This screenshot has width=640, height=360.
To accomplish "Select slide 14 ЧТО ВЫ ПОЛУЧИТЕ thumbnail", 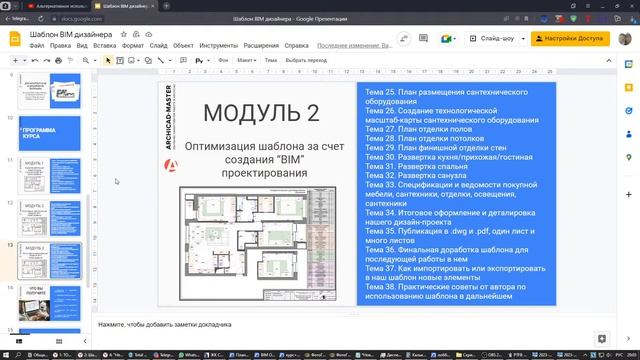I will pos(49,303).
